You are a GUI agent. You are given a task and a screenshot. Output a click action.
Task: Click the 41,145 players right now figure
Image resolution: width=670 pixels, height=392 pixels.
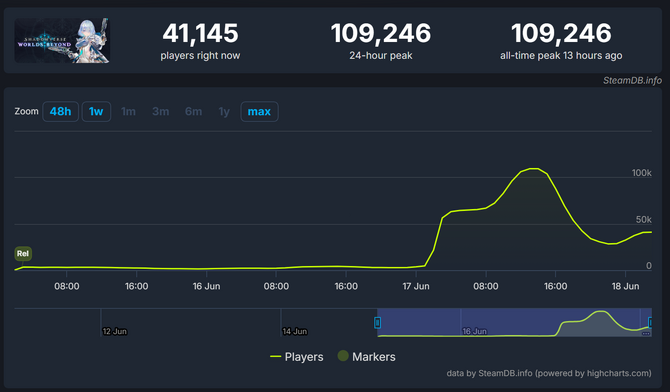pyautogui.click(x=200, y=33)
